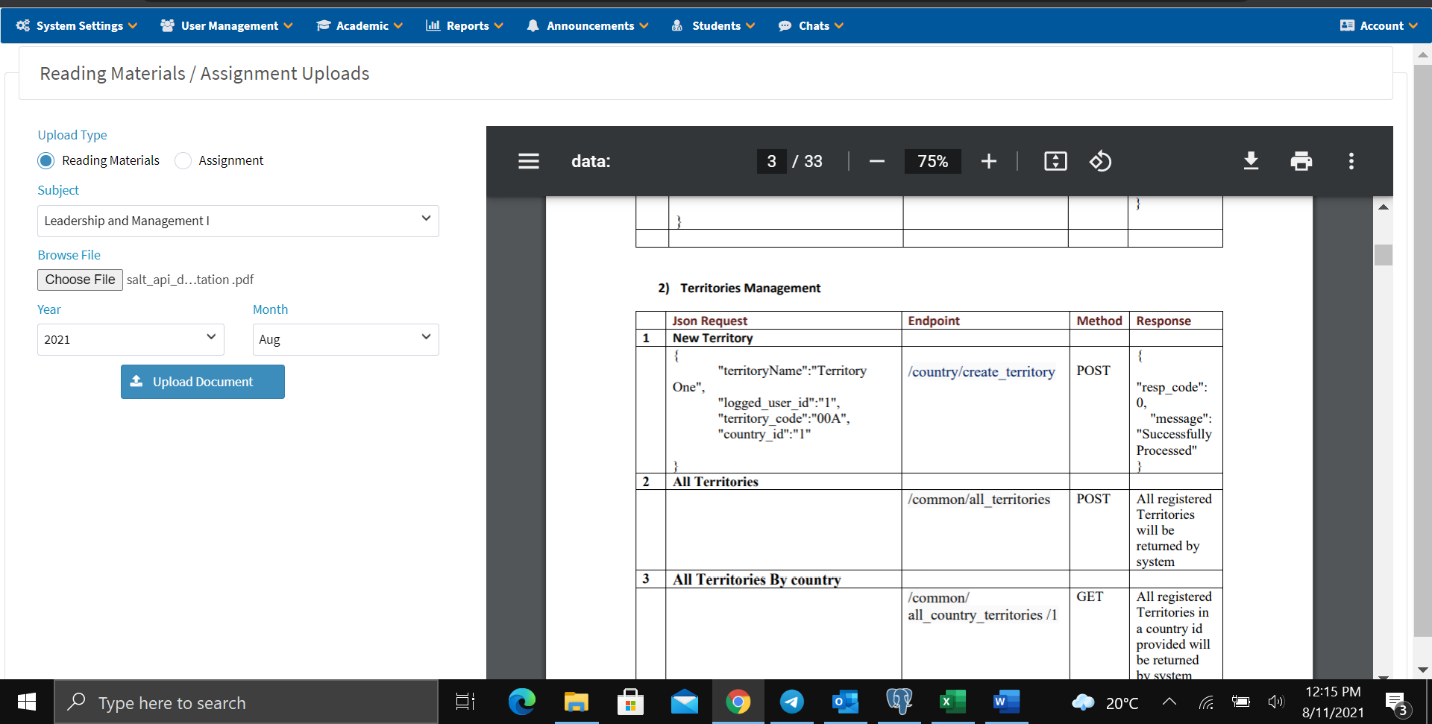Click the fit to page icon
This screenshot has width=1432, height=724.
click(1055, 161)
